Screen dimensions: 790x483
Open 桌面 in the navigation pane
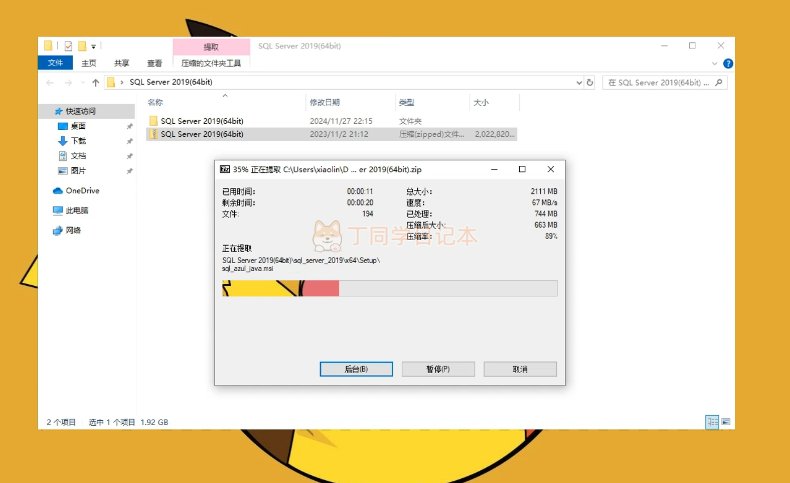[78, 126]
